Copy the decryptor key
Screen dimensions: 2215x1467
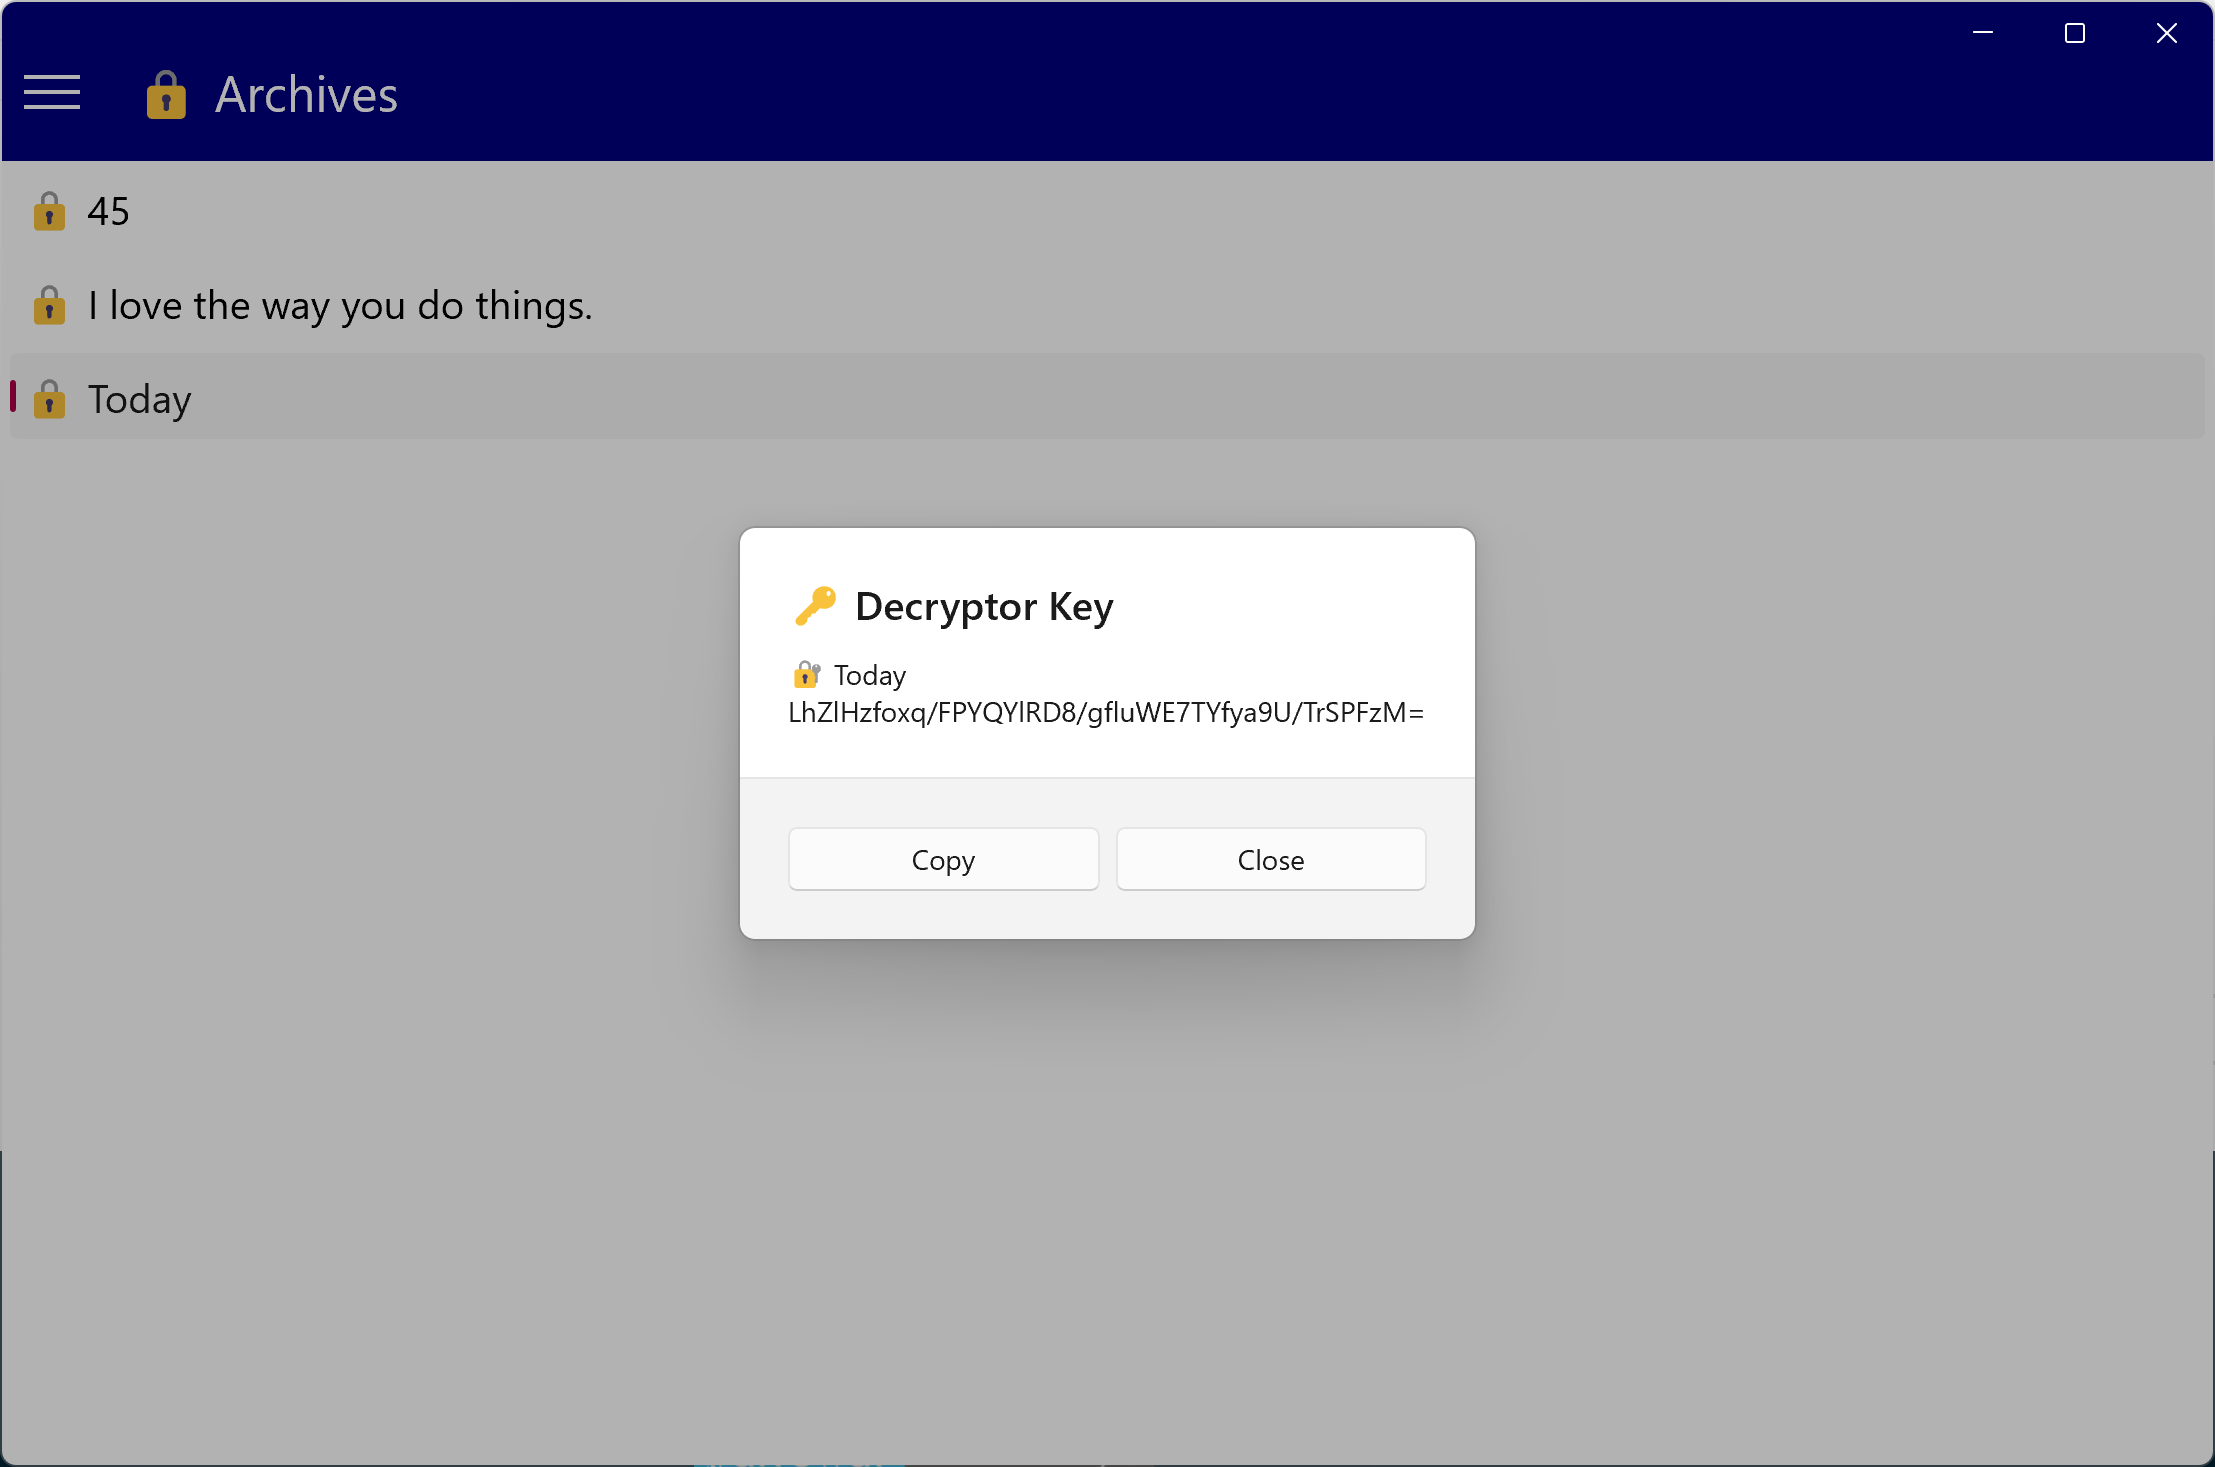[943, 860]
